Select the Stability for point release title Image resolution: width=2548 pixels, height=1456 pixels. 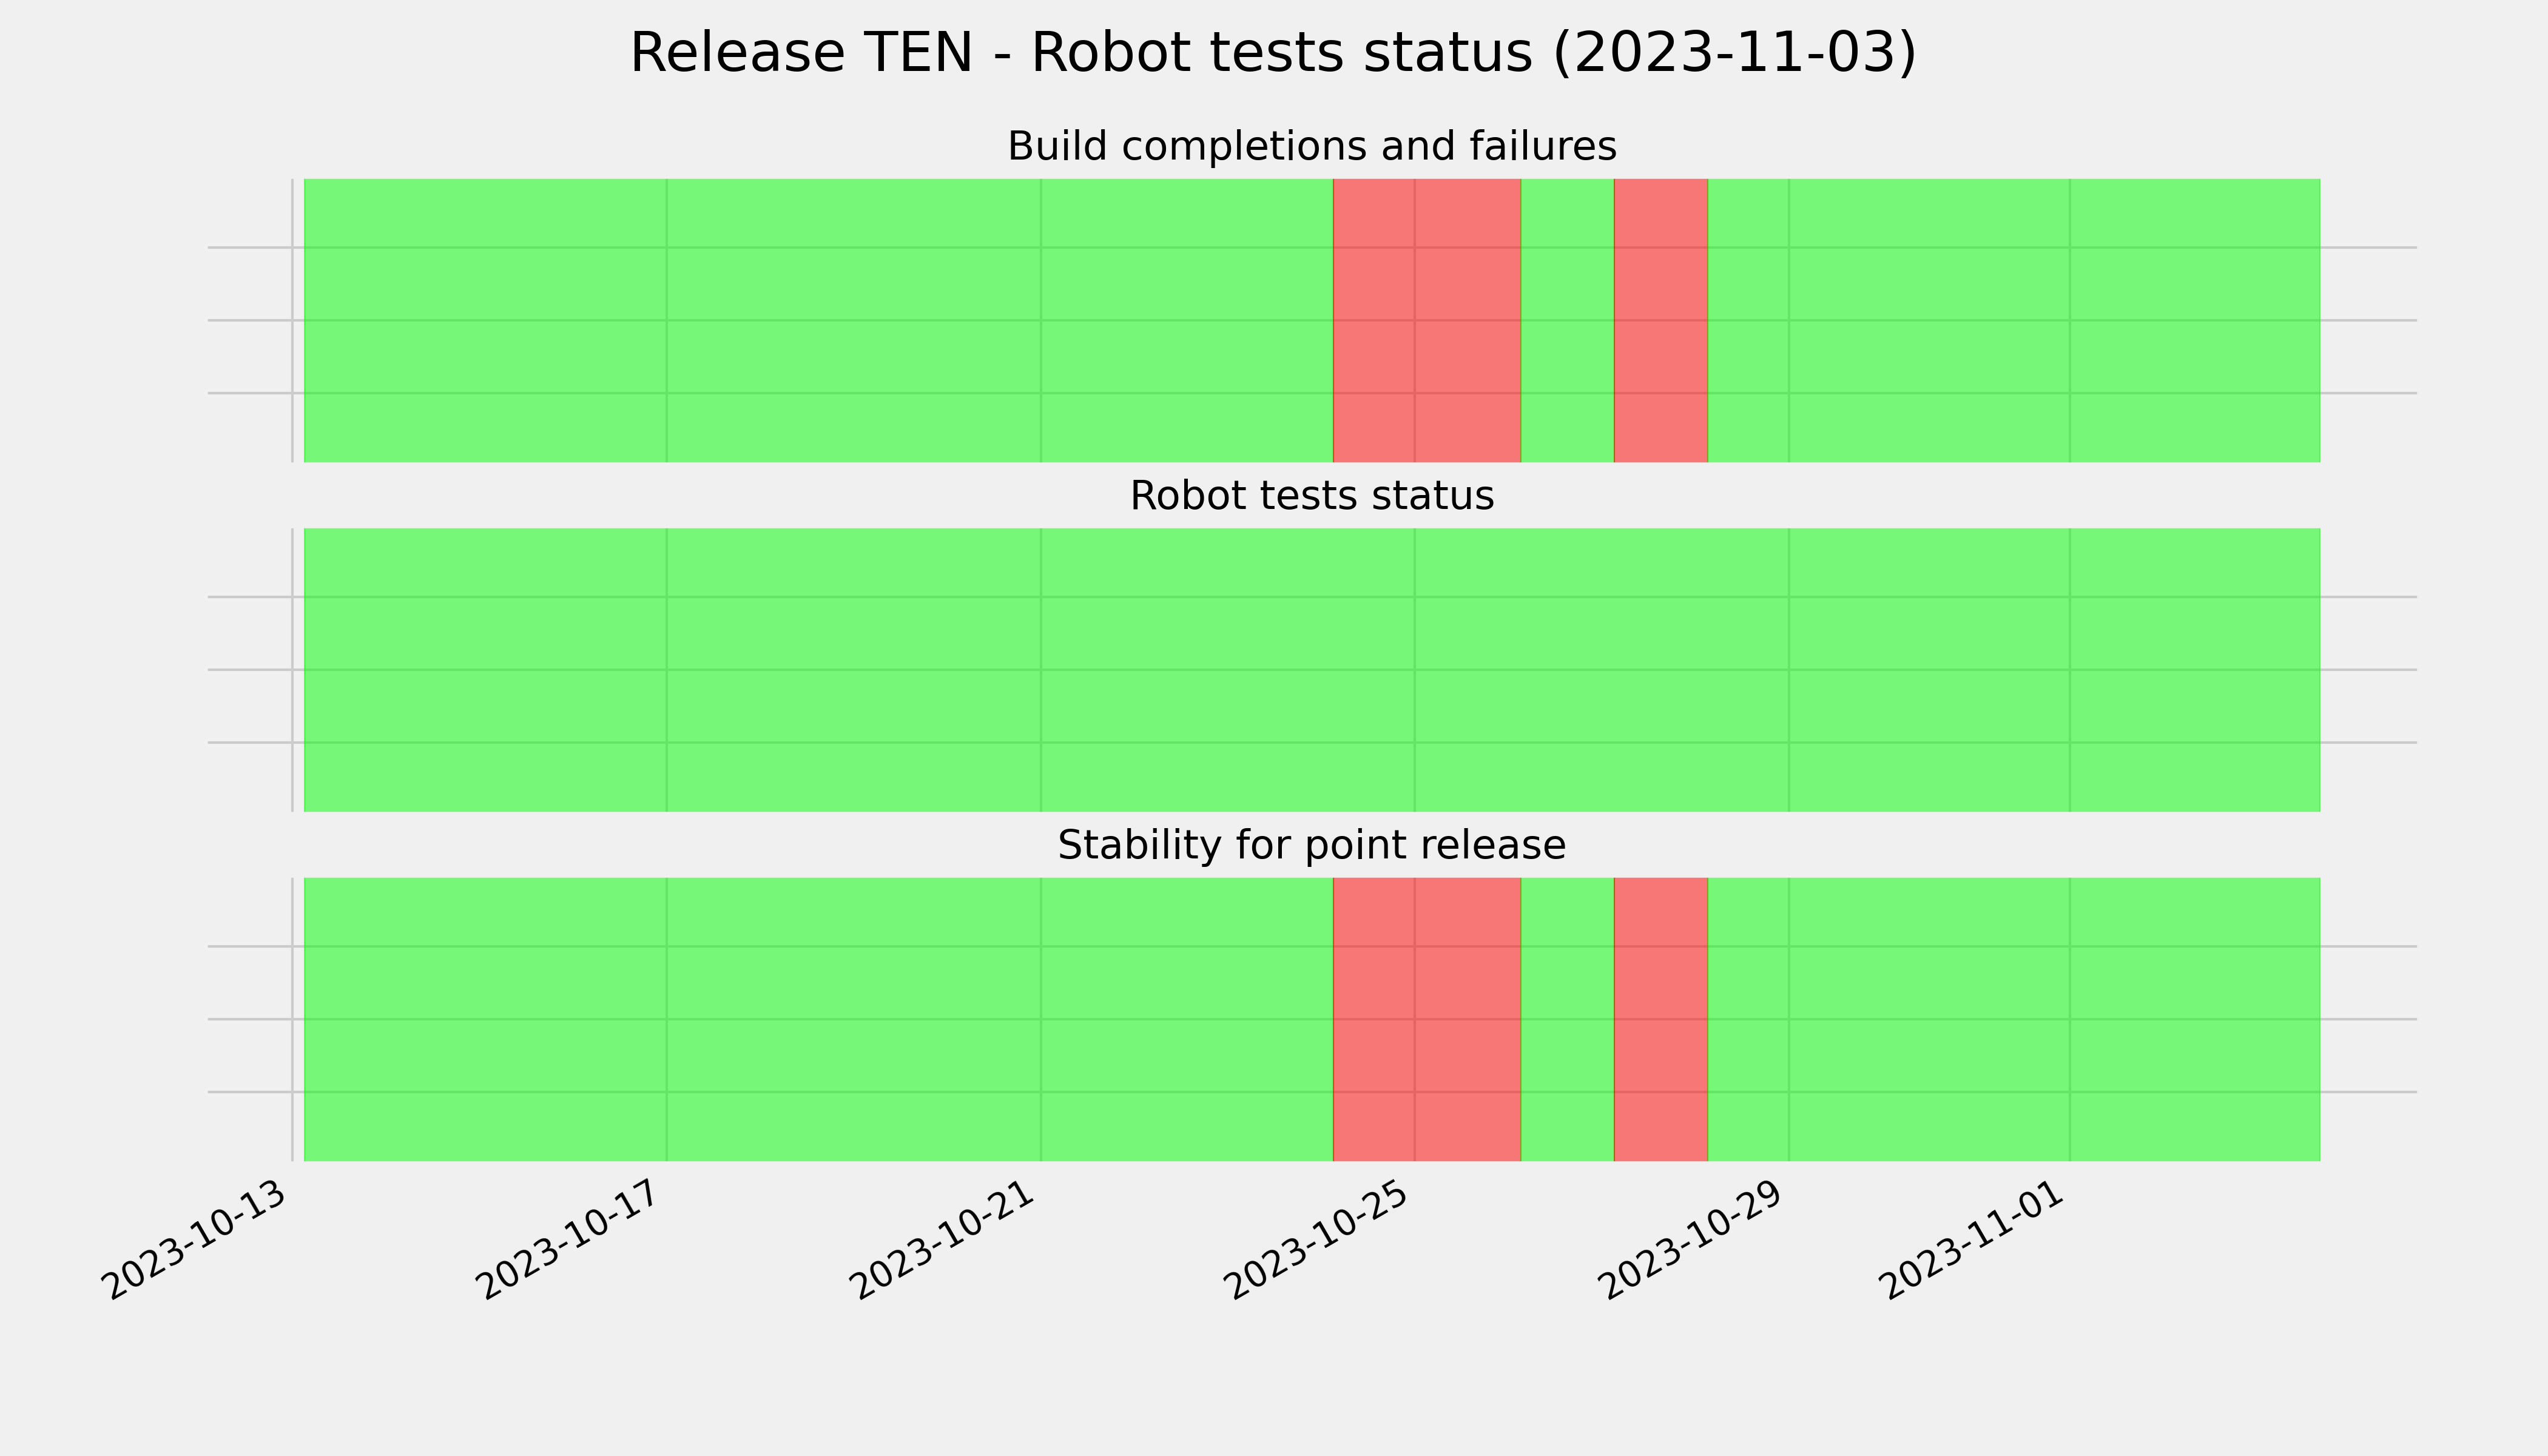click(1311, 846)
